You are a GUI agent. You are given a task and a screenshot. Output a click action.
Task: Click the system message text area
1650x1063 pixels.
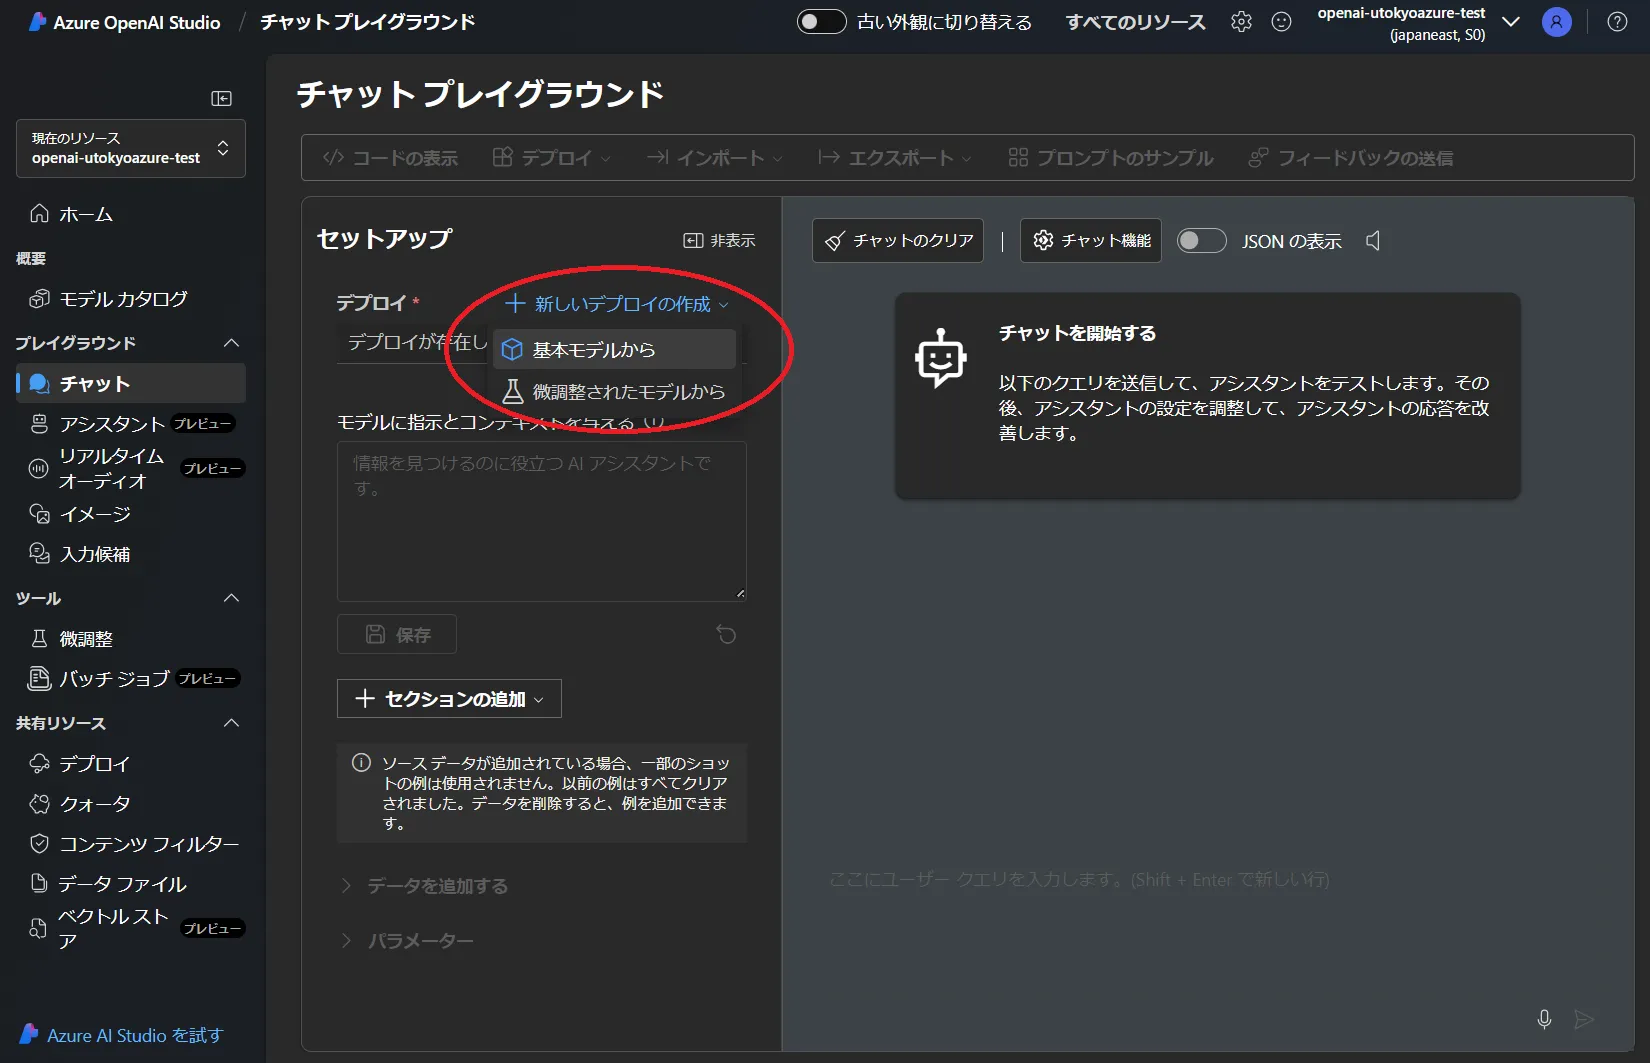[541, 521]
